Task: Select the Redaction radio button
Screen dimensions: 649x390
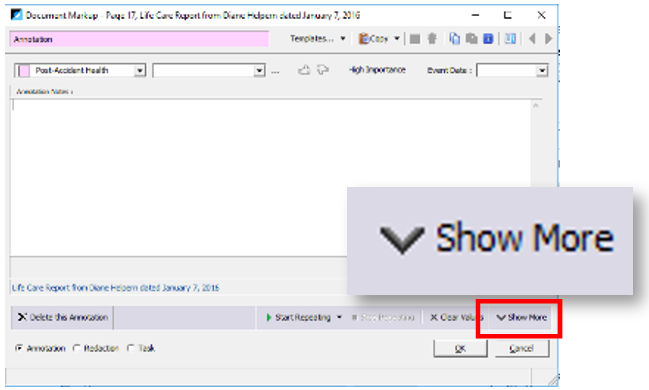Action: tap(76, 348)
